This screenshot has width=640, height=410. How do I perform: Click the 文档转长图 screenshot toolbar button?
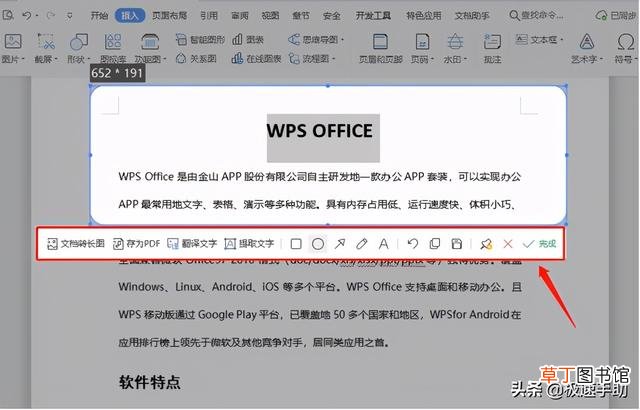tap(76, 244)
